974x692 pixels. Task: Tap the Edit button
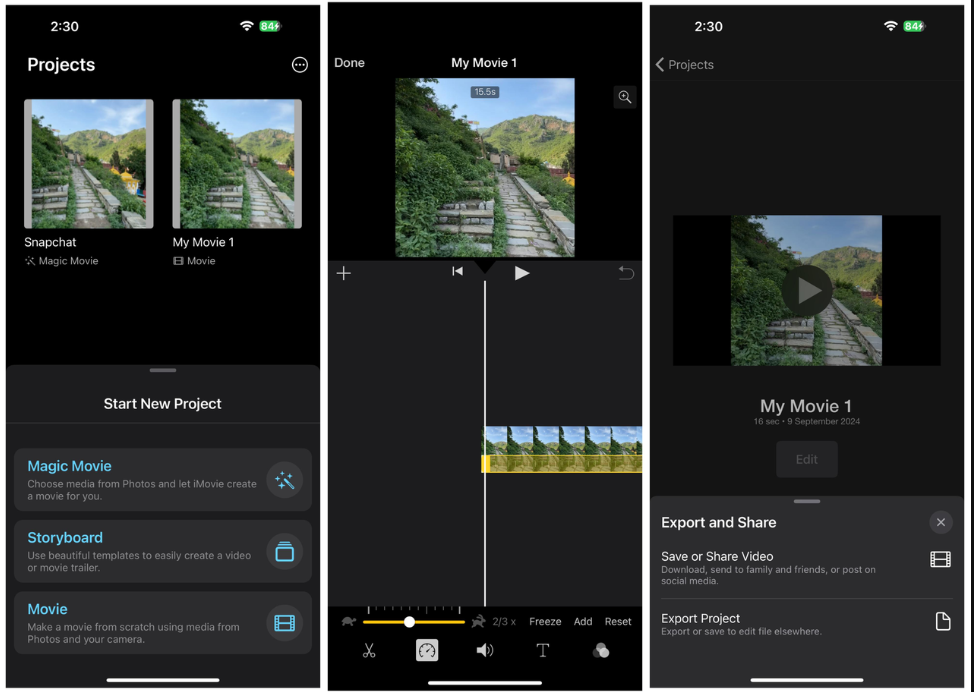pos(807,460)
